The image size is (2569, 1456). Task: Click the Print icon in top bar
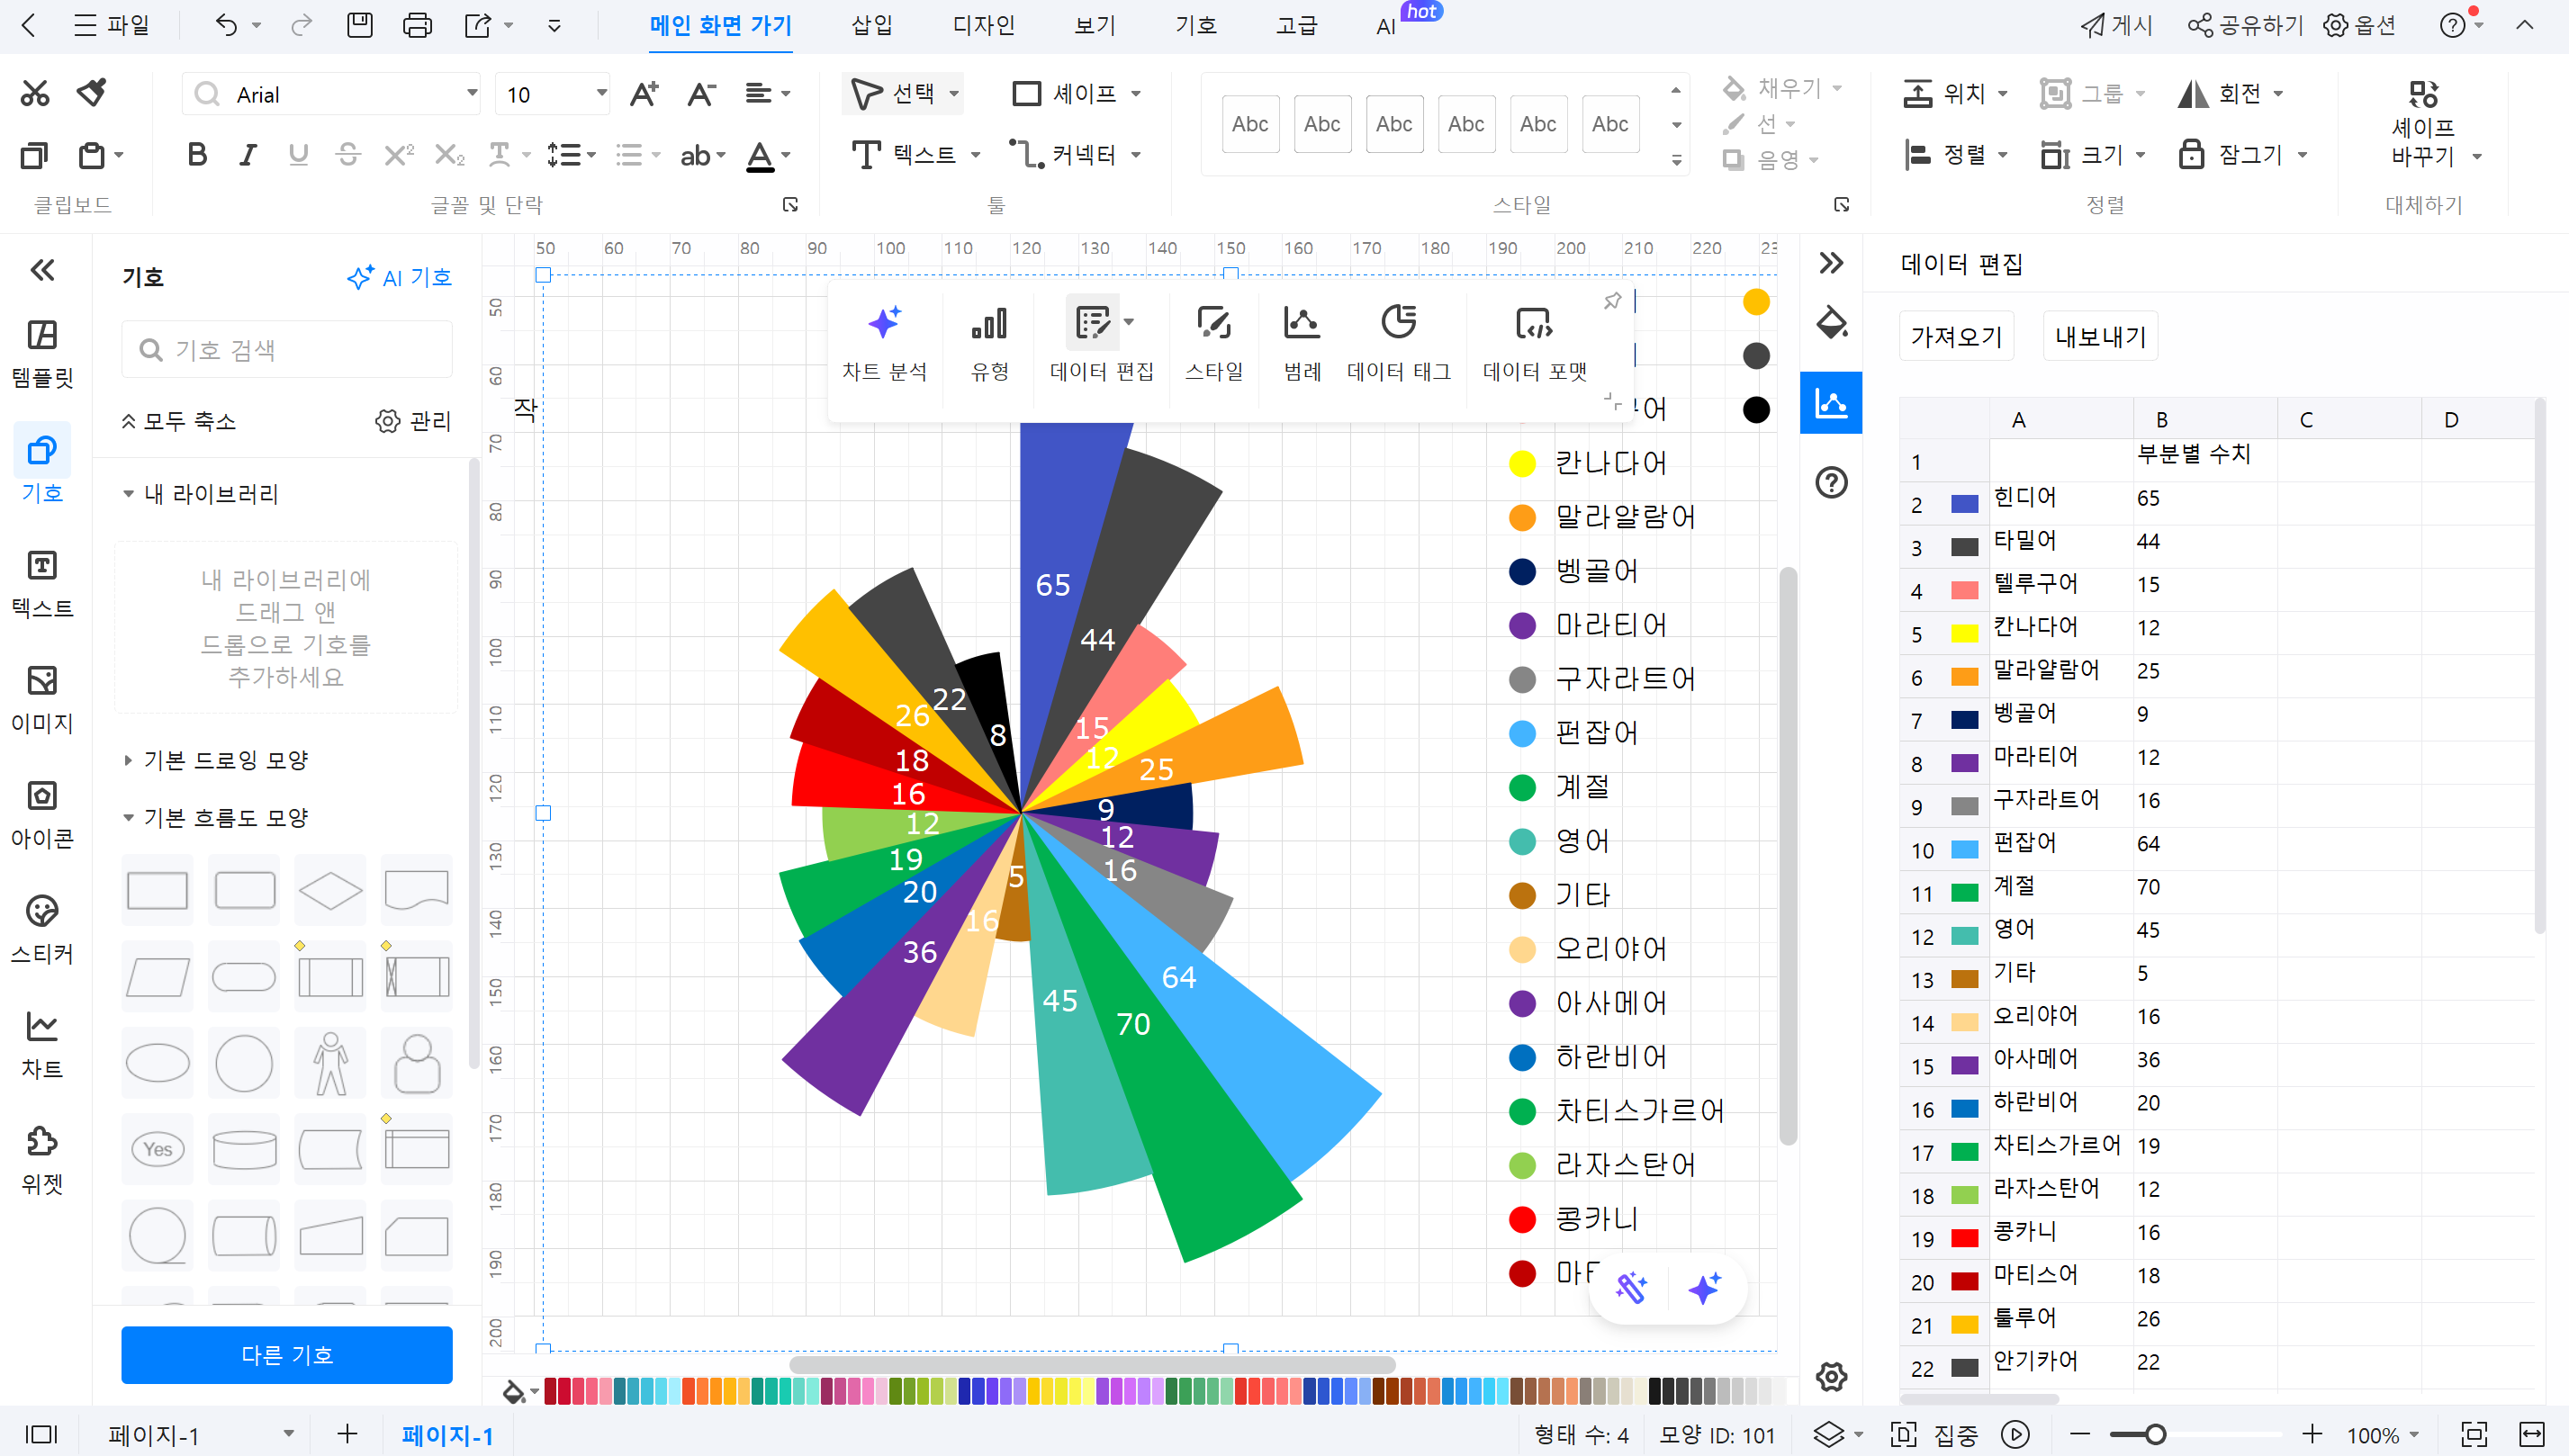point(417,25)
